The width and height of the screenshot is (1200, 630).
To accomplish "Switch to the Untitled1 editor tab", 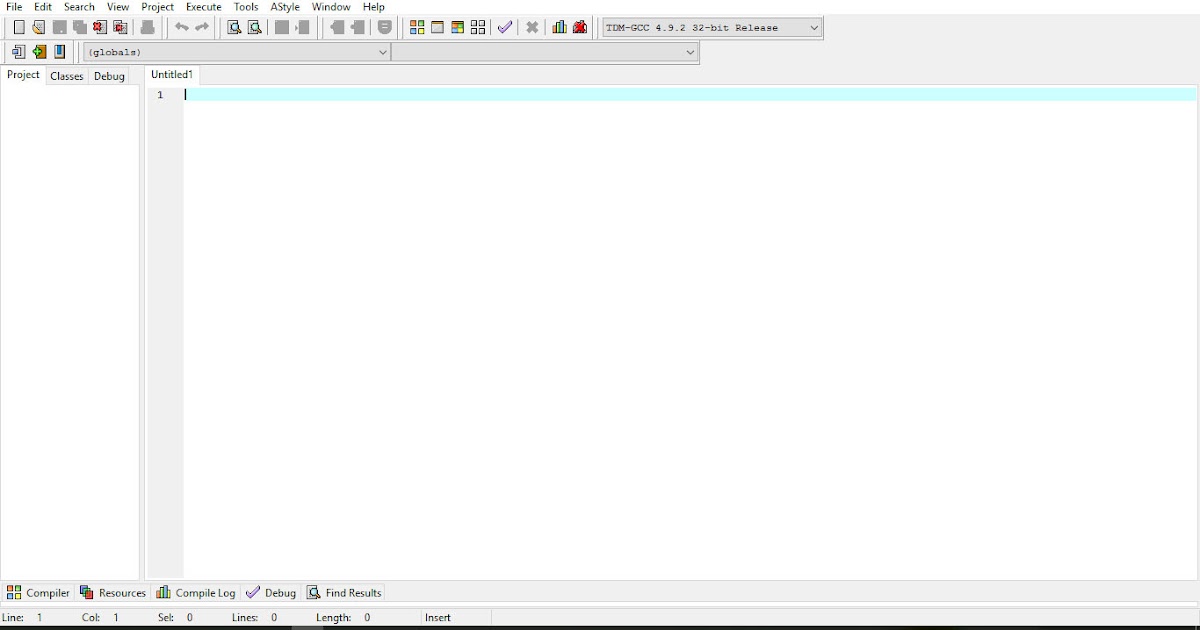I will tap(171, 74).
